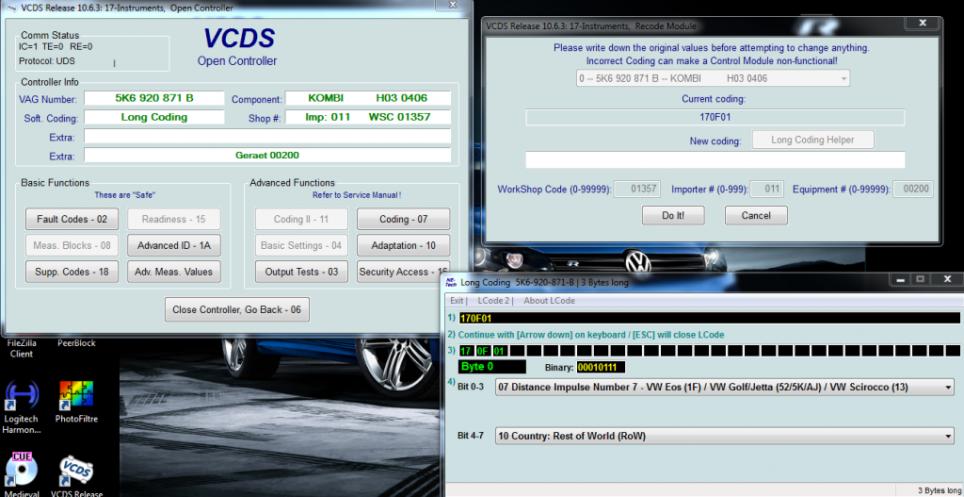
Task: Select byte 17 in the byte row
Action: (467, 351)
